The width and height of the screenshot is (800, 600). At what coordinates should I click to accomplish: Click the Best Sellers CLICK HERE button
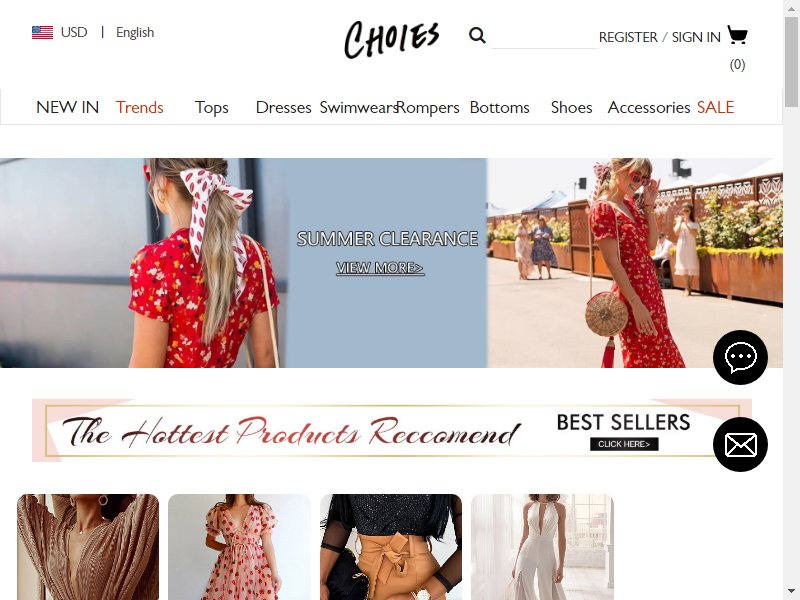(624, 444)
